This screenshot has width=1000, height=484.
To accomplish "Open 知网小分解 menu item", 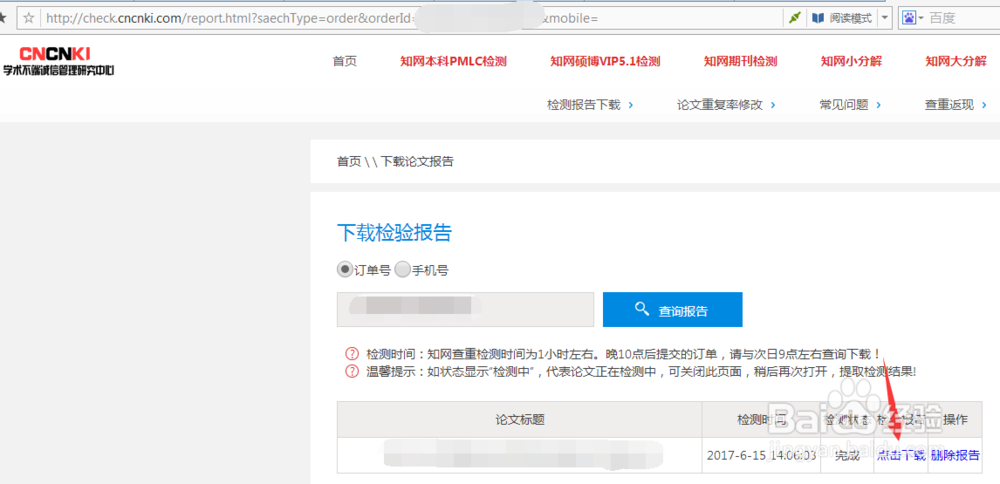I will pos(851,61).
